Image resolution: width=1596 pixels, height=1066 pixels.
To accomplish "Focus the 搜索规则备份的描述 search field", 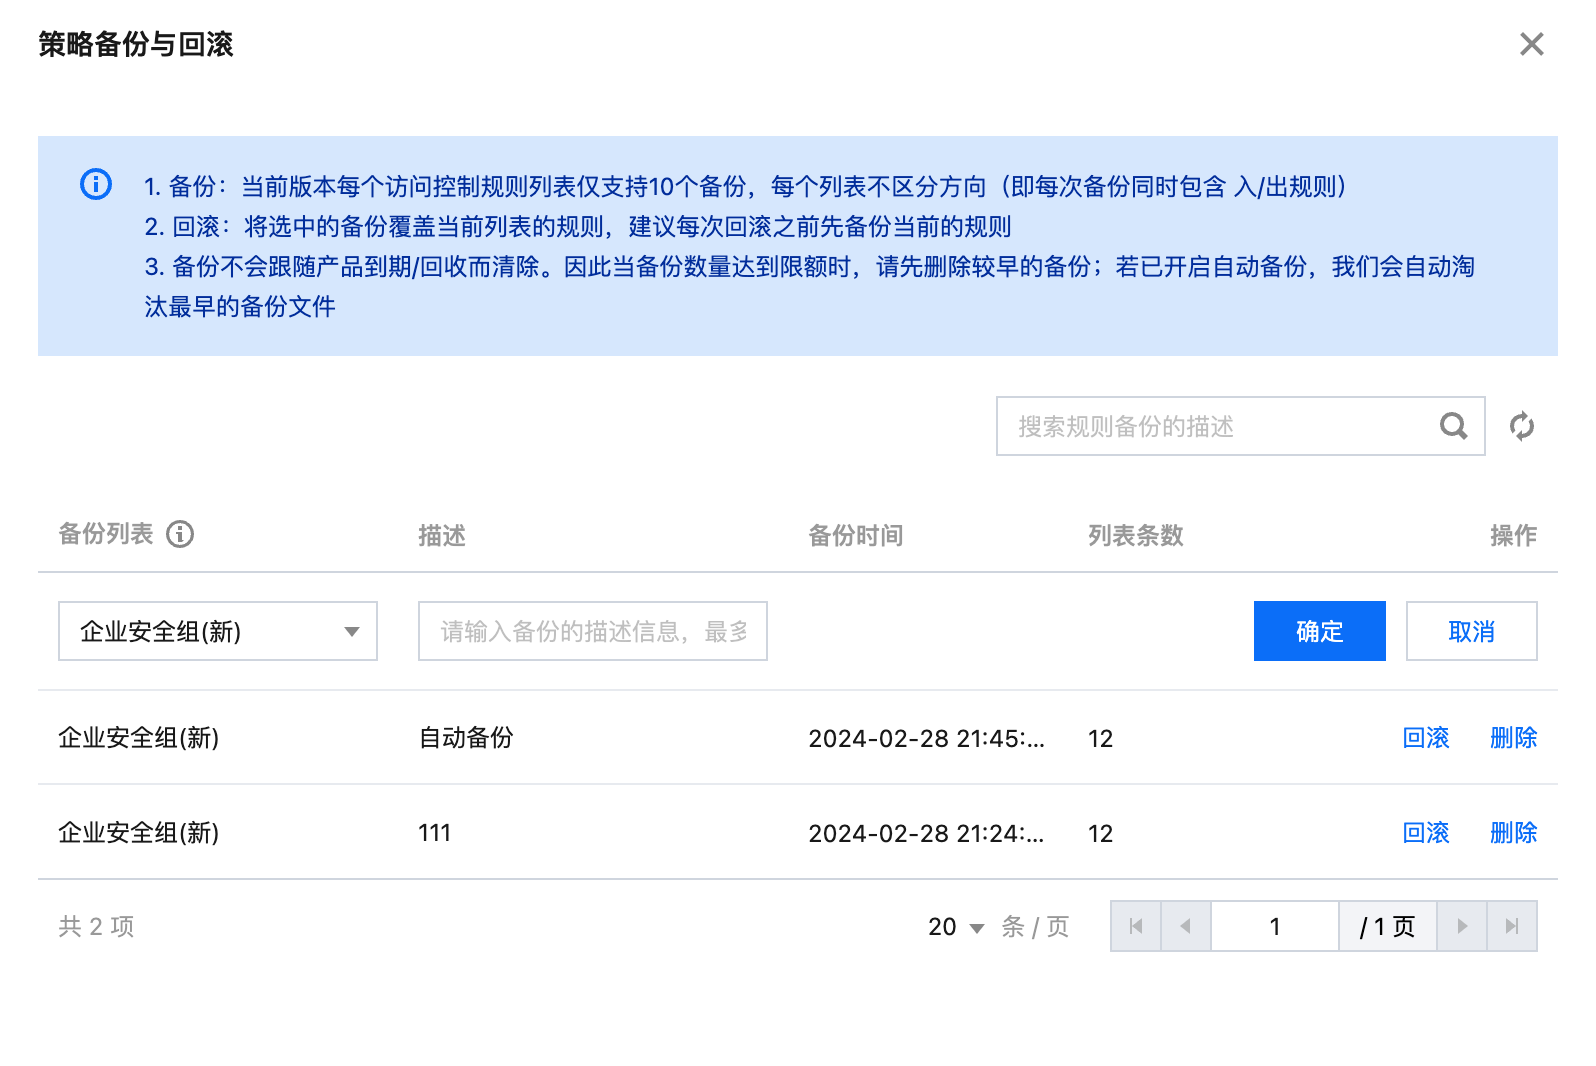I will [1240, 426].
